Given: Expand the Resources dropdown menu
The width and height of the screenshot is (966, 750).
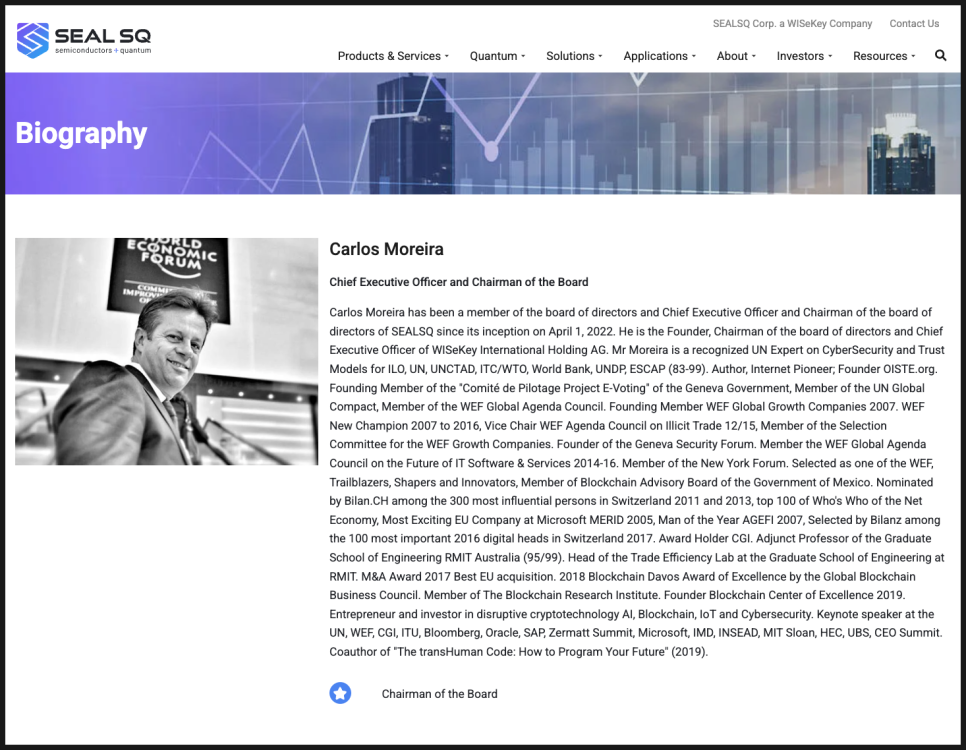Looking at the screenshot, I should coord(883,56).
